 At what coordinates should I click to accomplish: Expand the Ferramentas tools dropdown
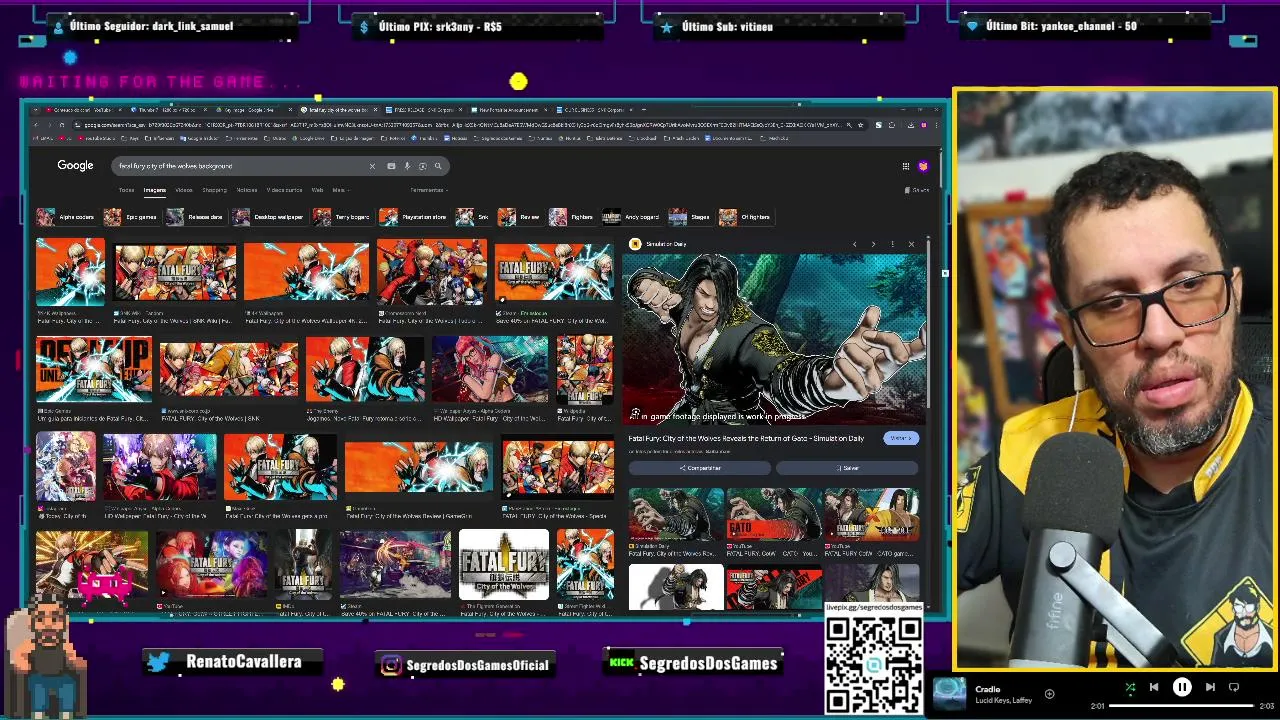(428, 190)
